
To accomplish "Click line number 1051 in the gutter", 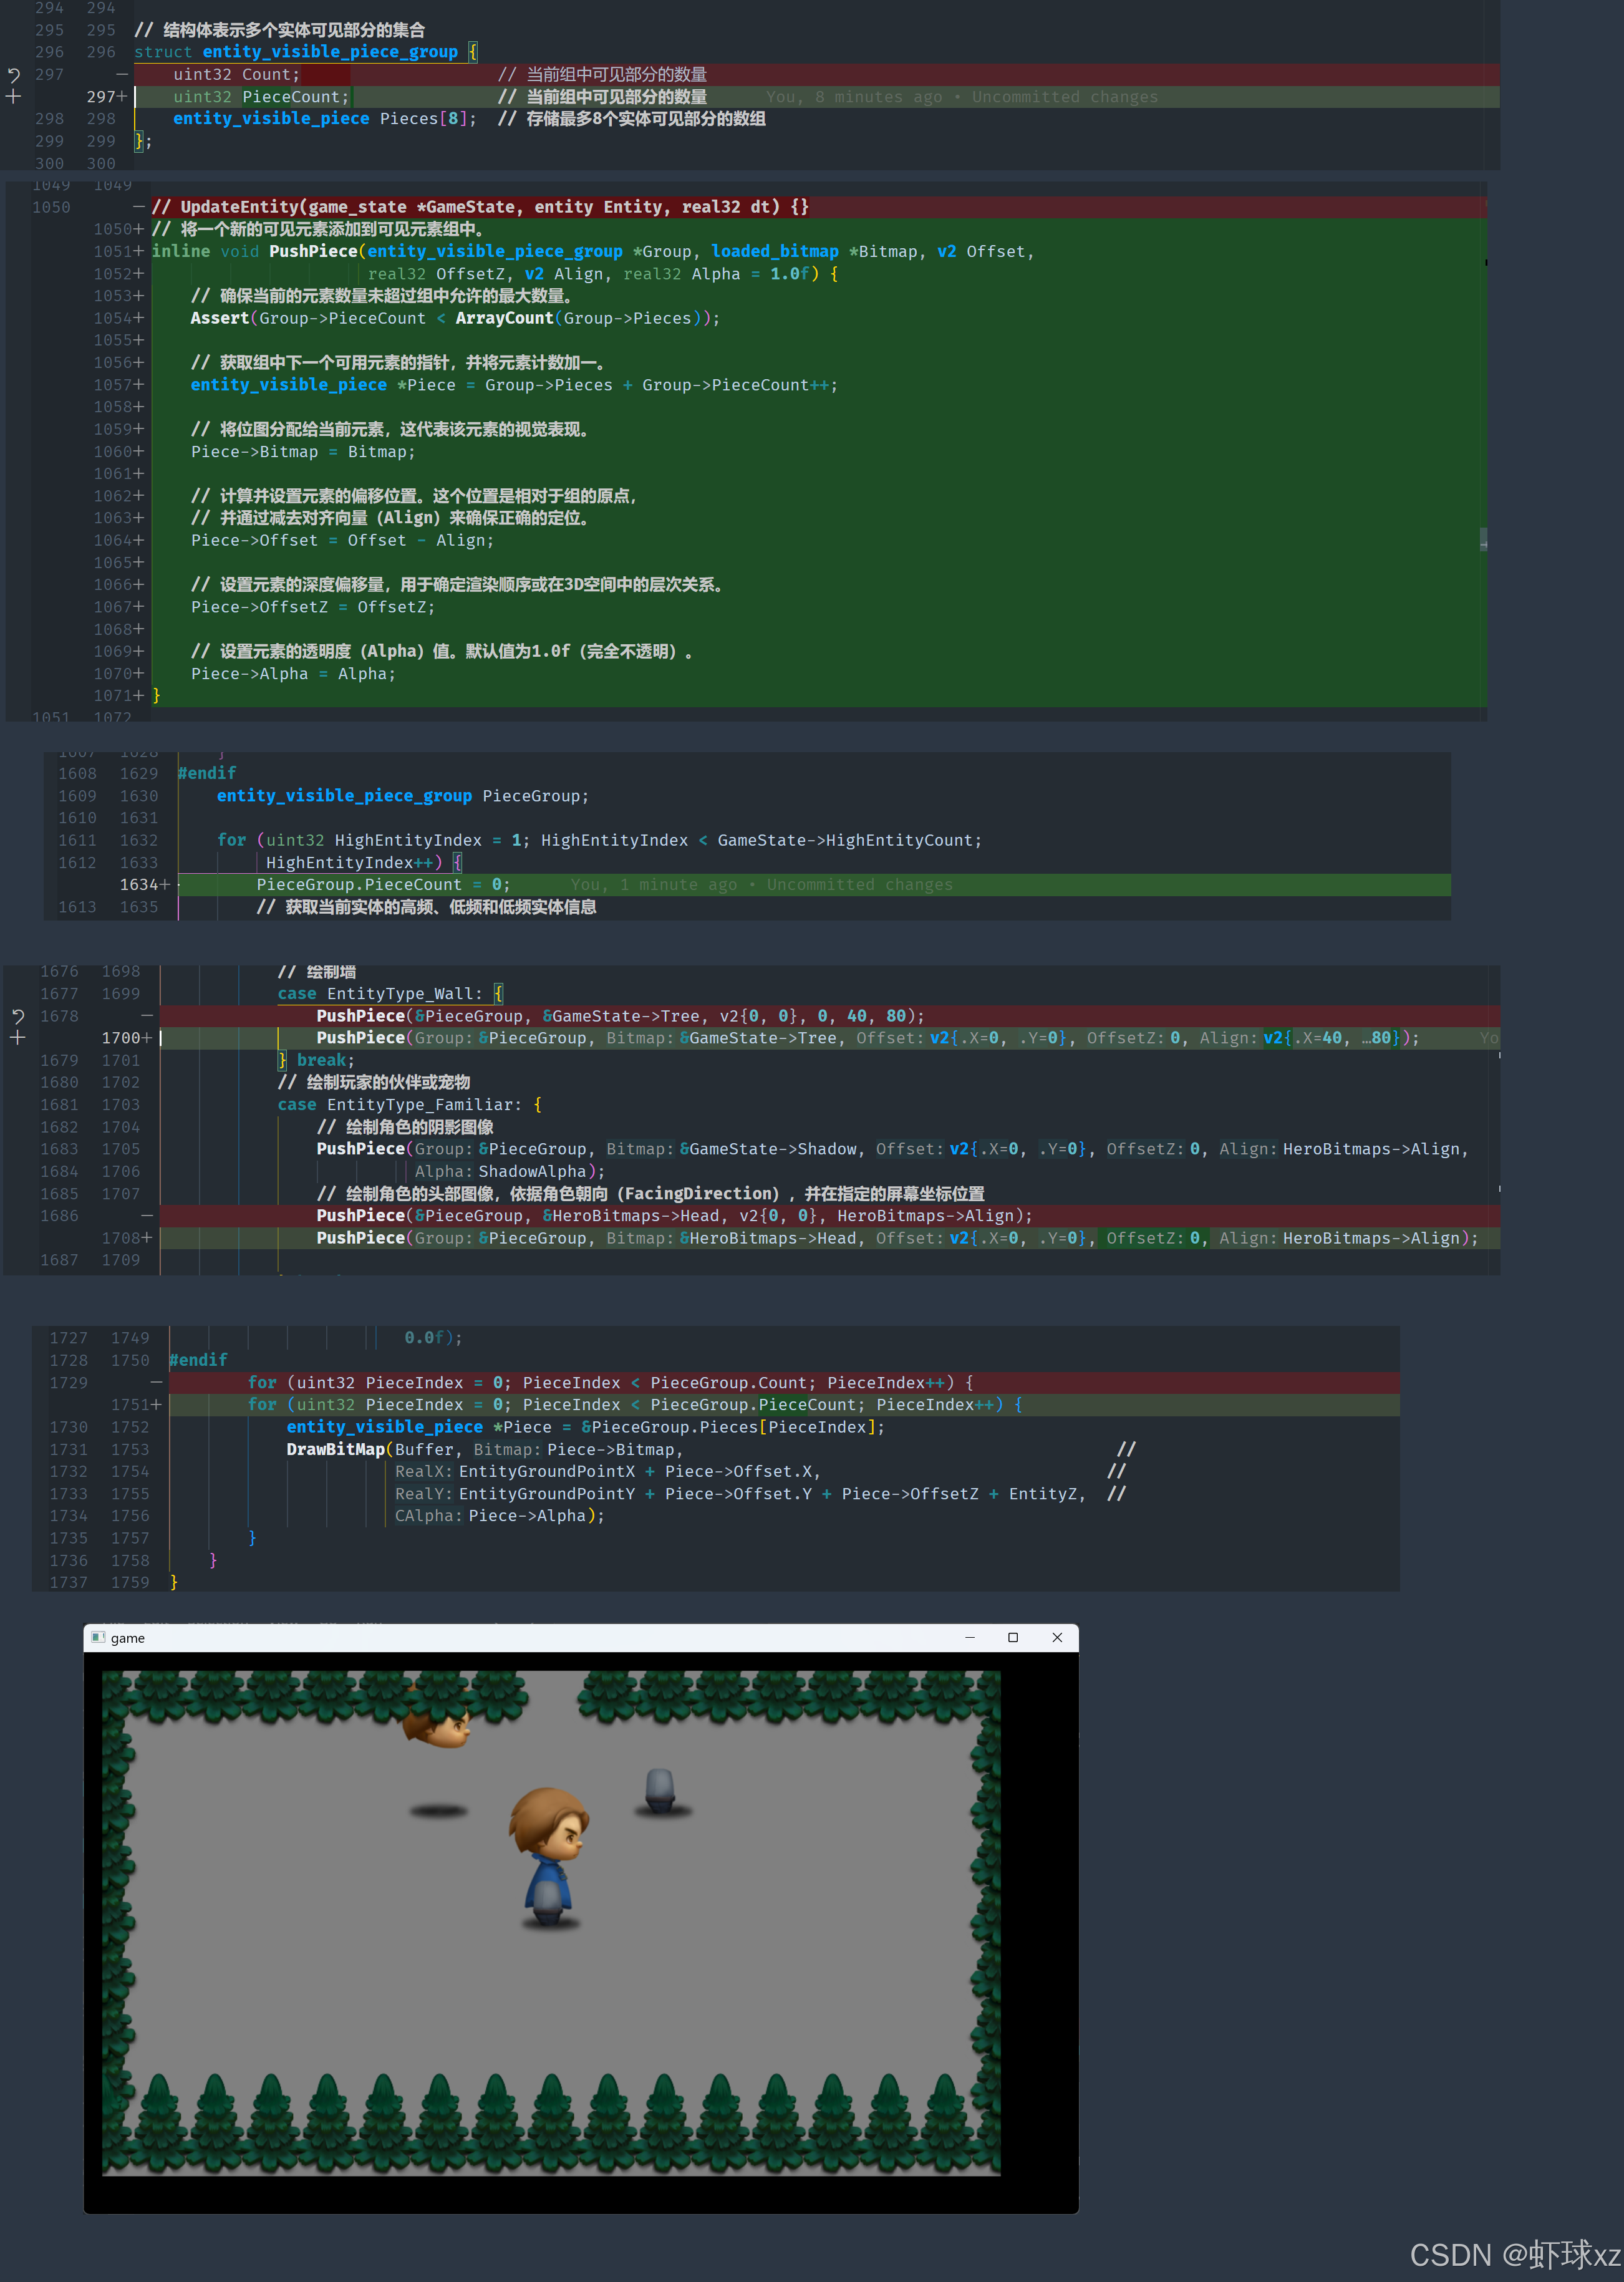I will click(x=113, y=252).
